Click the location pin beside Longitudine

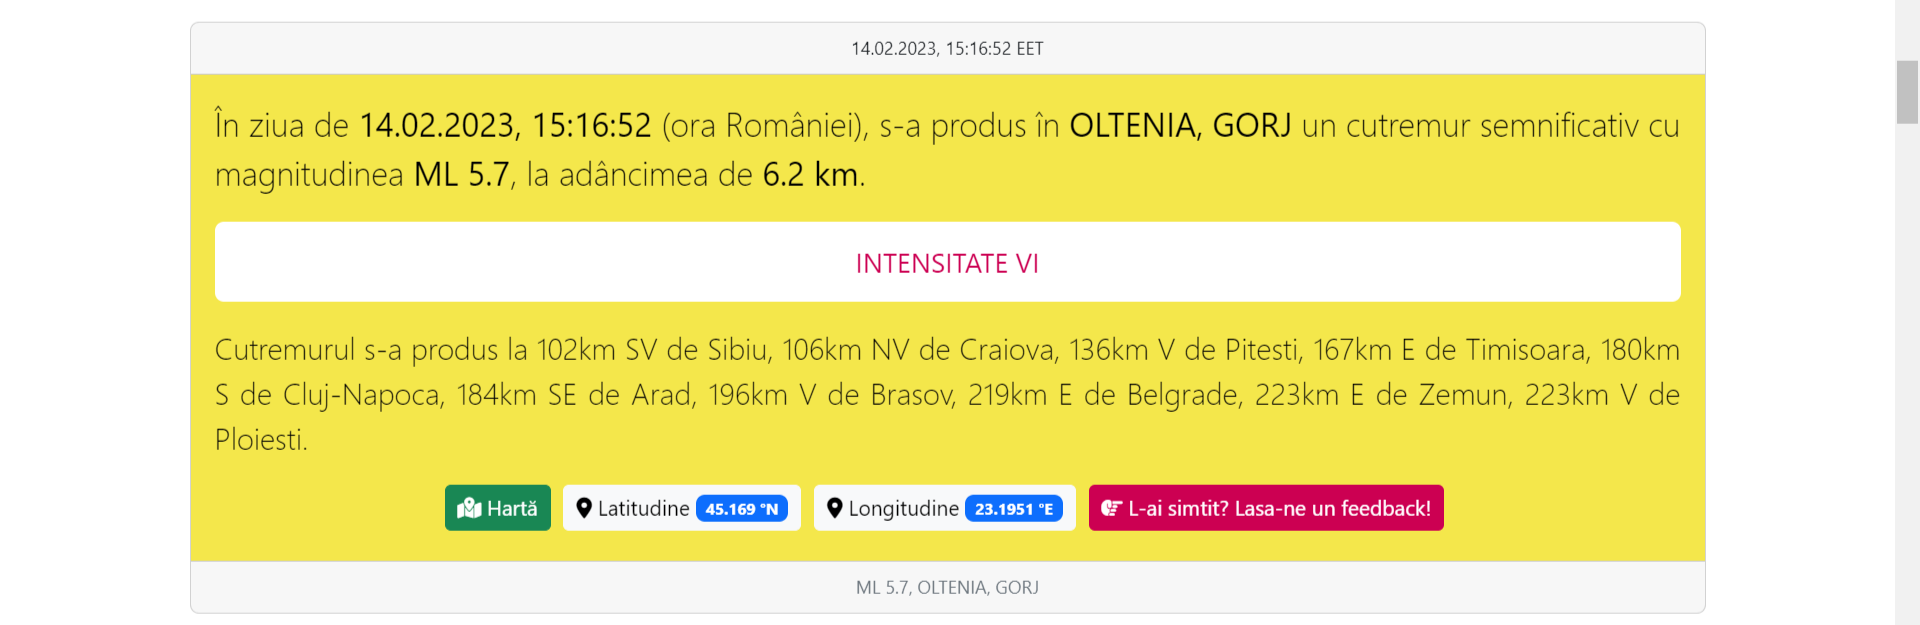coord(835,508)
